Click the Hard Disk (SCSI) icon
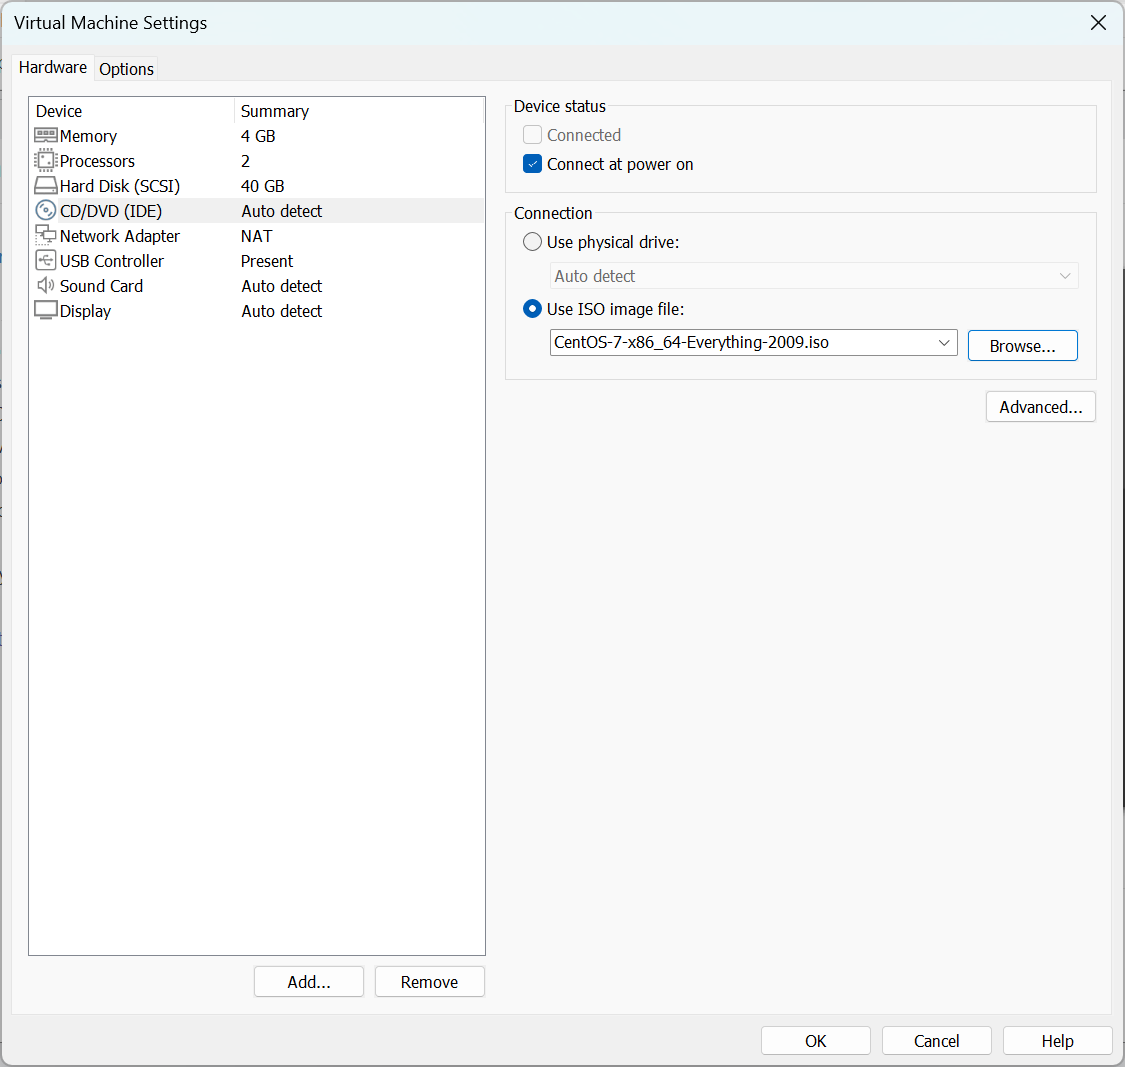The width and height of the screenshot is (1125, 1067). pos(46,186)
